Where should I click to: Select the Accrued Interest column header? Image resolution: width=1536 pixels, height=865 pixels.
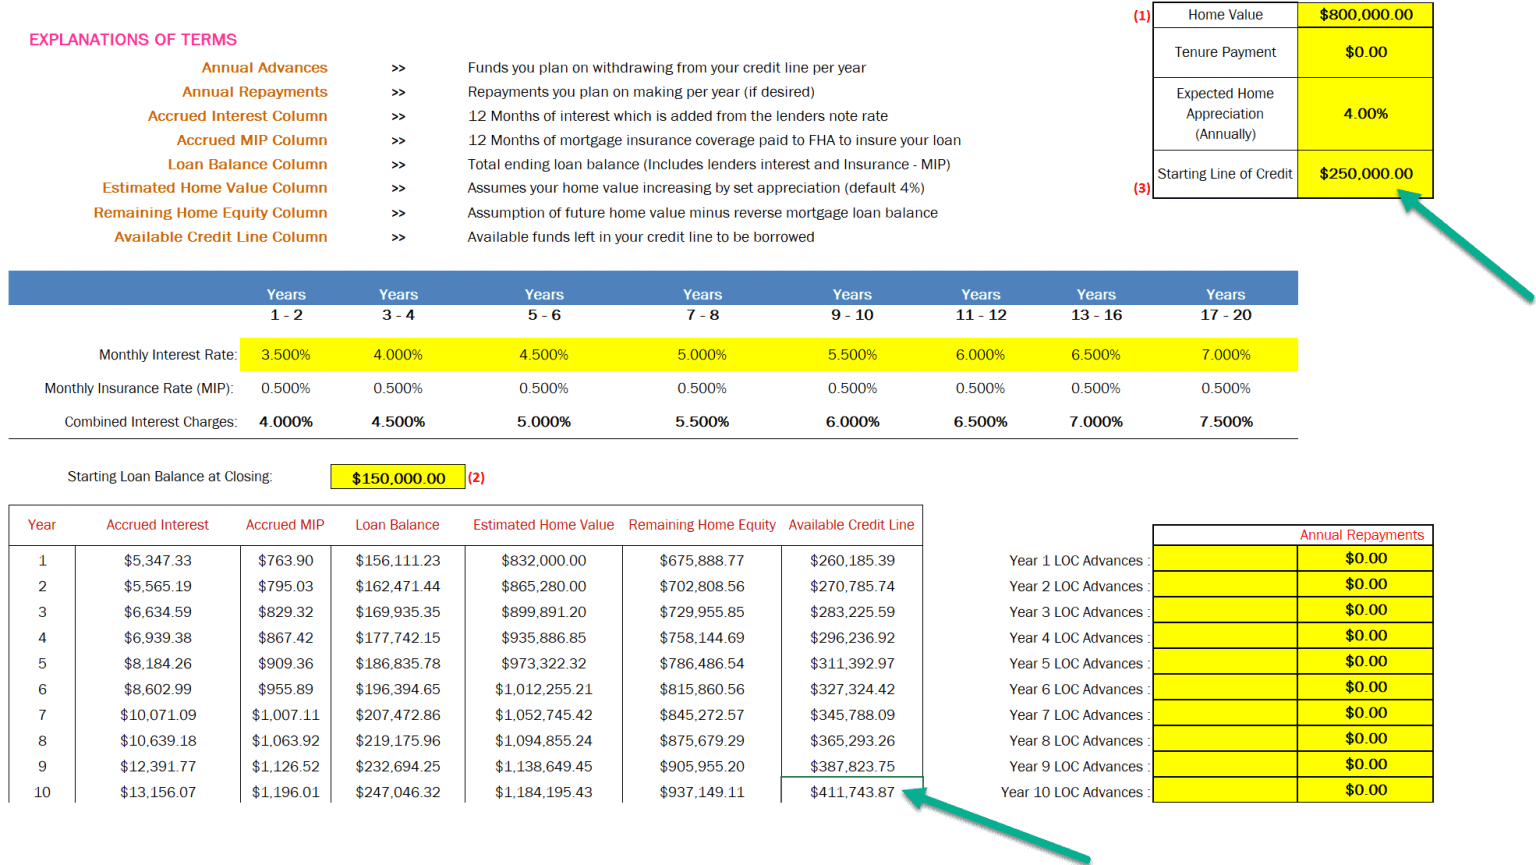tap(157, 524)
